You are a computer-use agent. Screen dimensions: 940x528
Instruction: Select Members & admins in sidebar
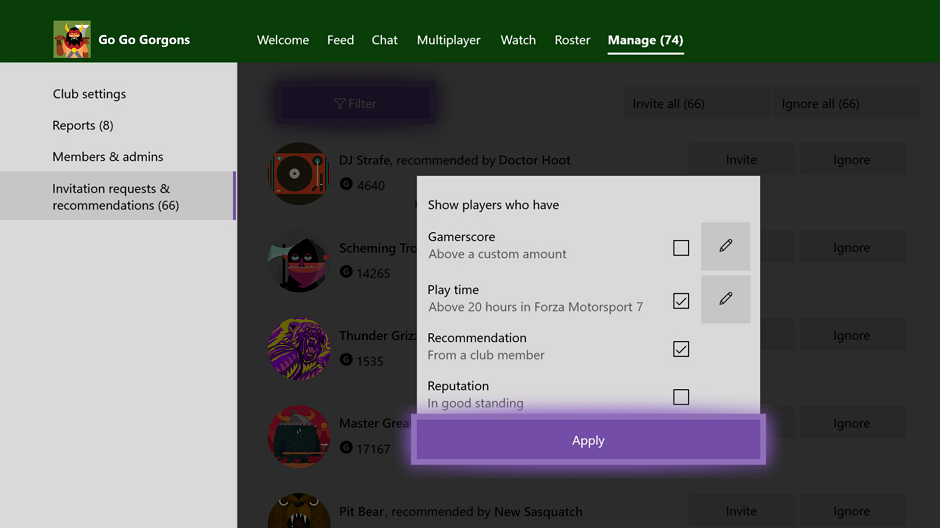(x=108, y=157)
